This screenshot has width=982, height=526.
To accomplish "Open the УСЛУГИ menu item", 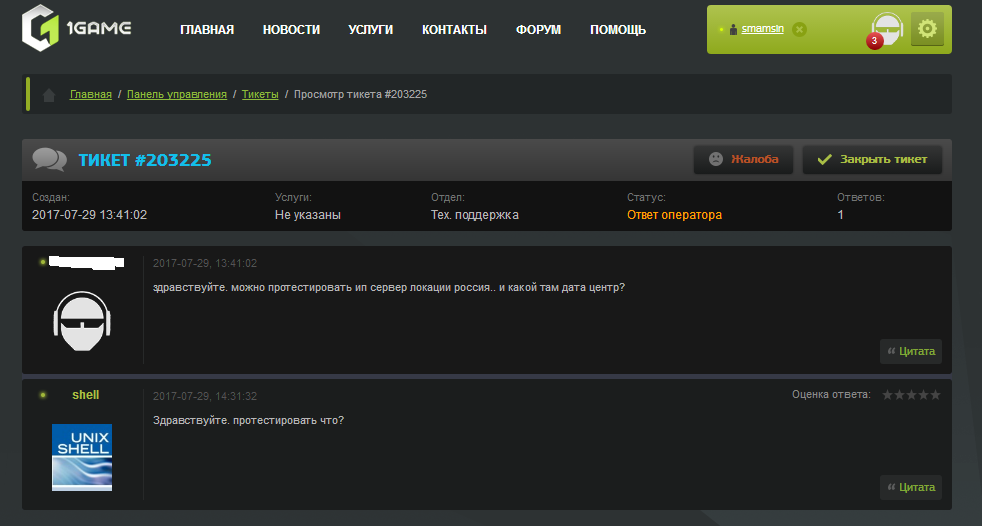I will (x=371, y=29).
